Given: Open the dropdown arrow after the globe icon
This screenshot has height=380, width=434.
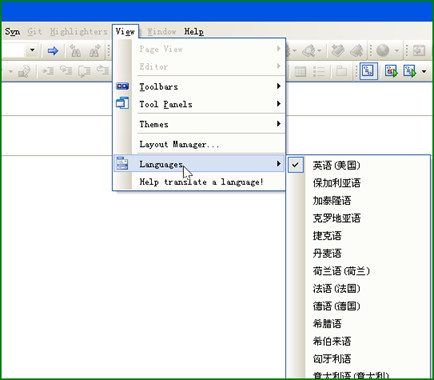Looking at the screenshot, I should point(397,51).
